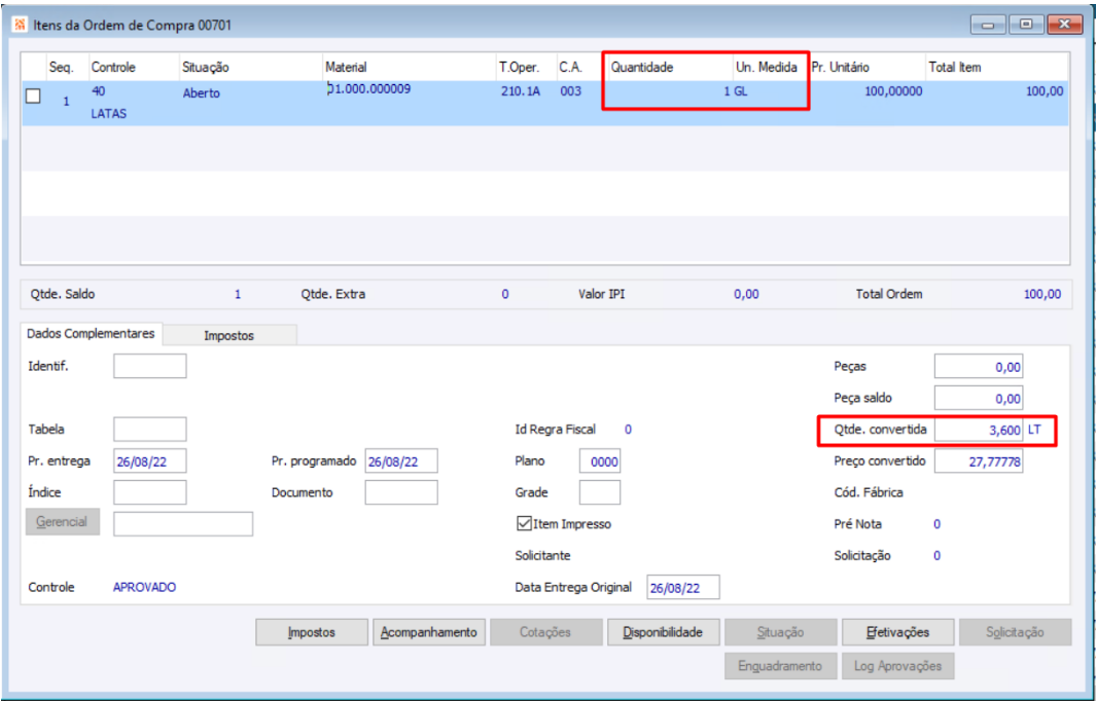This screenshot has height=701, width=1096.
Task: Click the Cotações button
Action: [x=546, y=633]
